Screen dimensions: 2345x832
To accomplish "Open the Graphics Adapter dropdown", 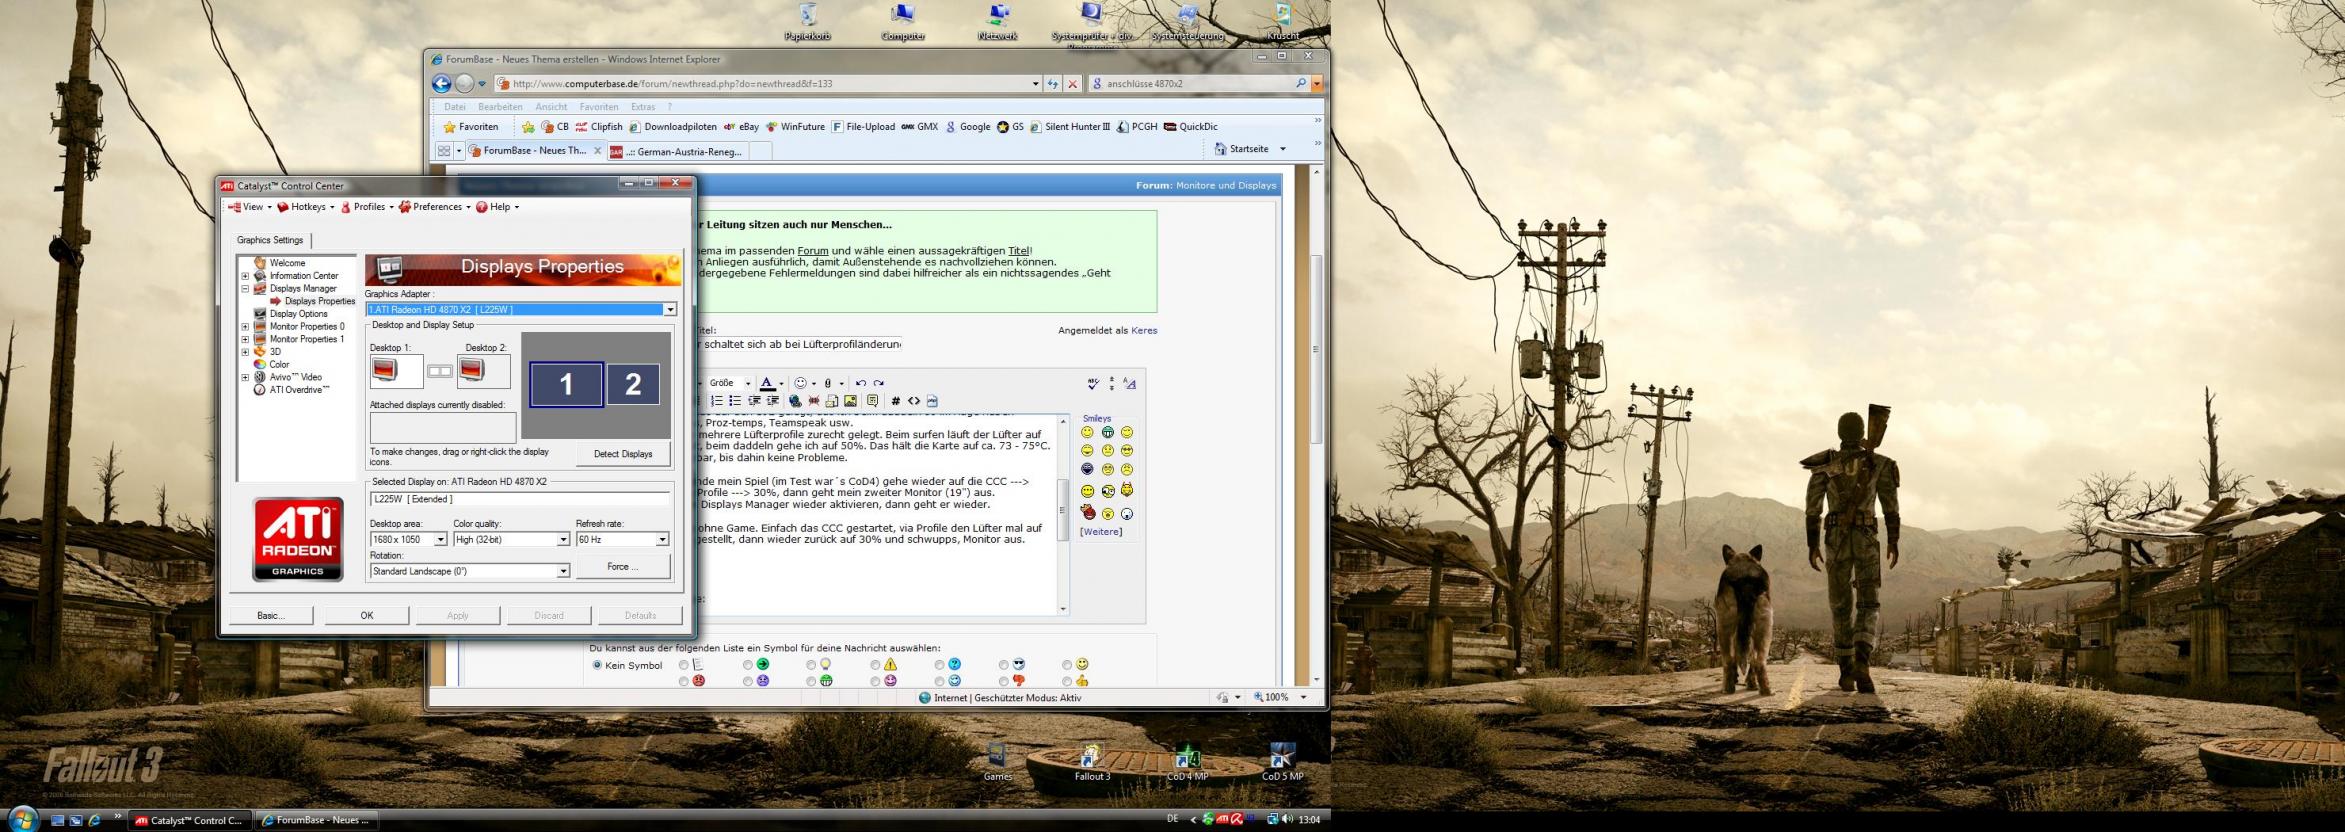I will tap(670, 310).
